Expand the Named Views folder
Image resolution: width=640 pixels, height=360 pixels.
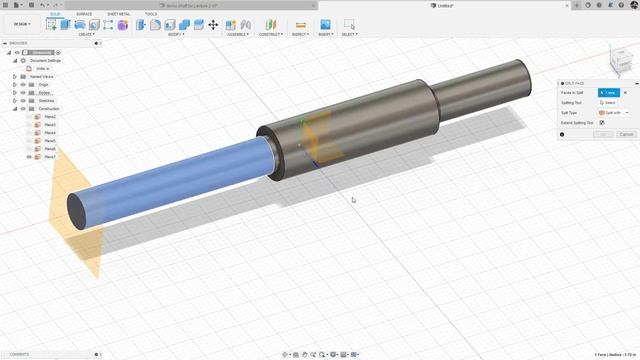coord(15,76)
